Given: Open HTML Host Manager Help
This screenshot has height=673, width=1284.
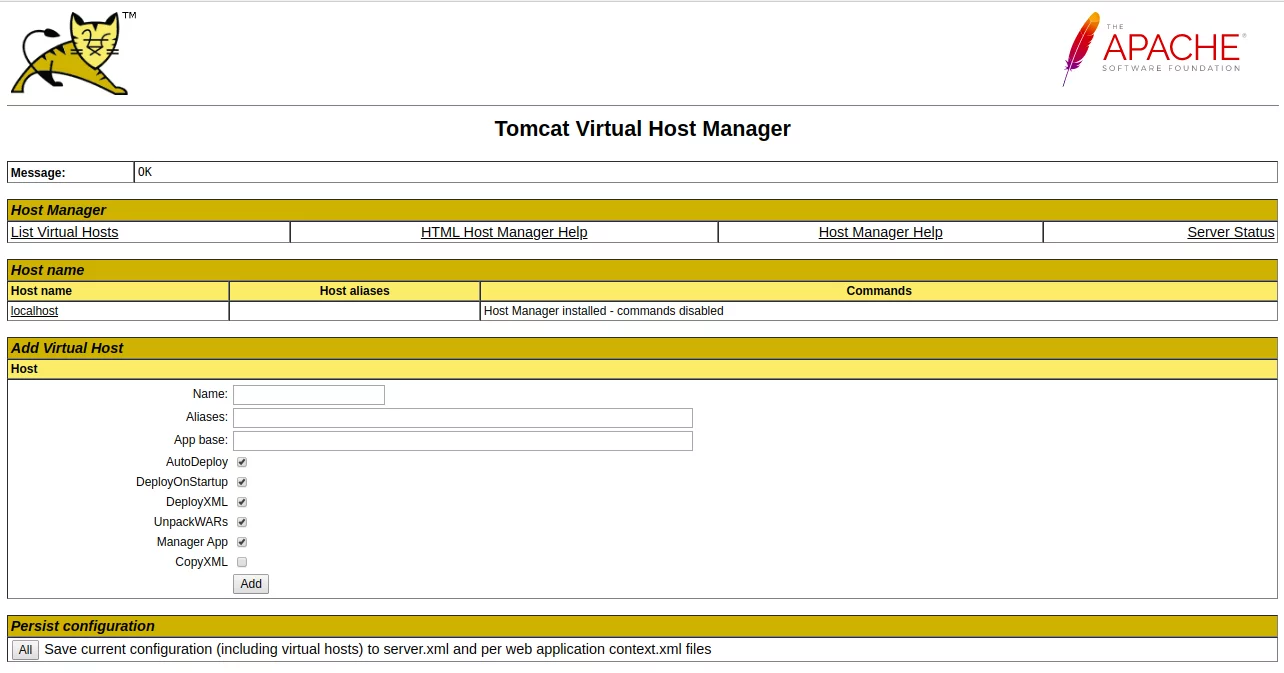Looking at the screenshot, I should coord(504,232).
